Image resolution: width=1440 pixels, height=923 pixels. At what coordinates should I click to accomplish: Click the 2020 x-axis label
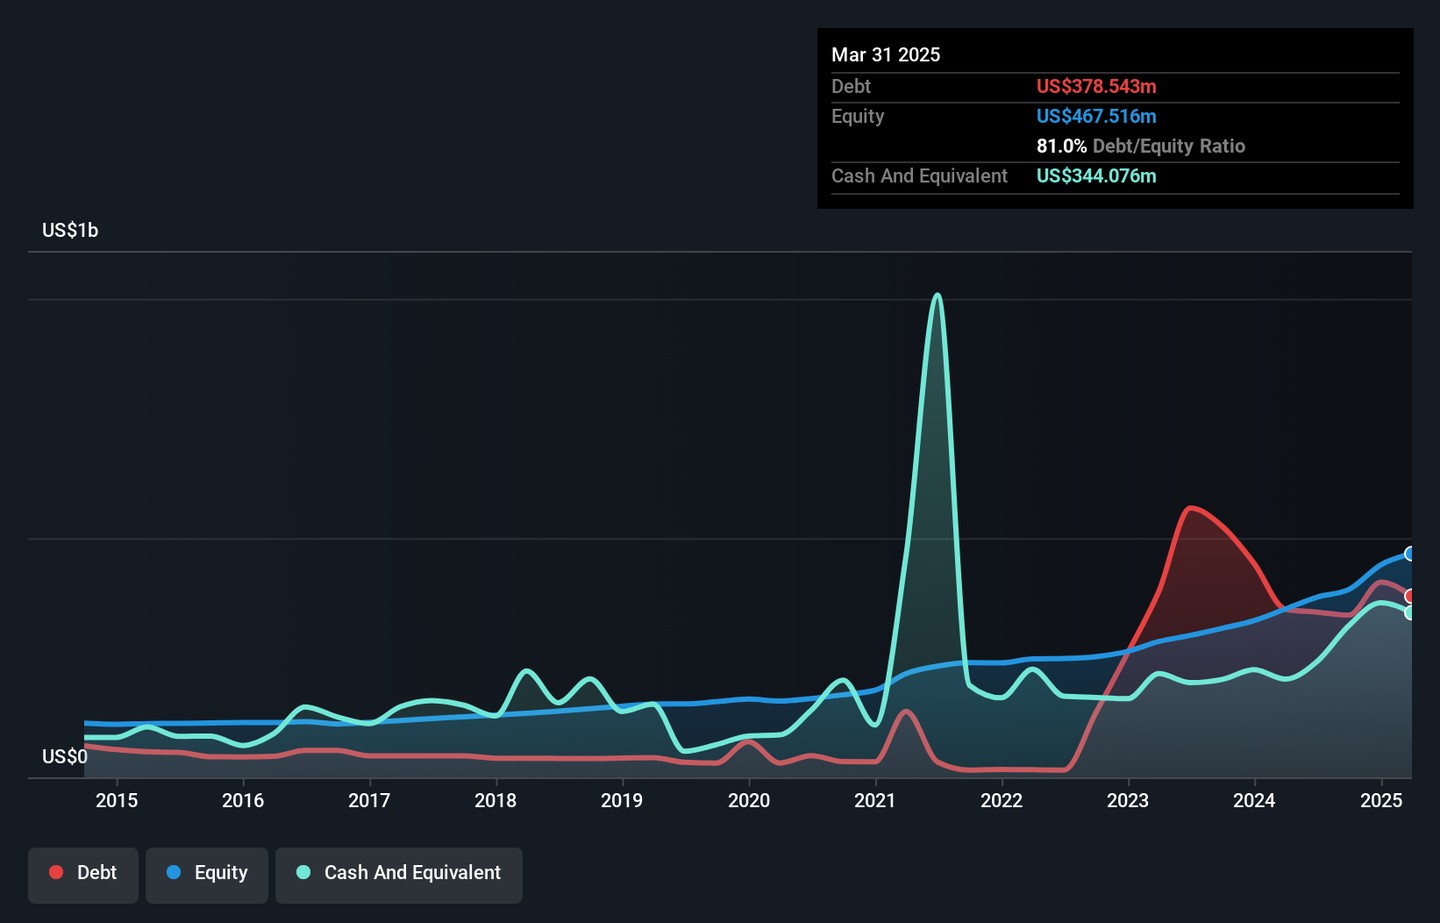tap(749, 800)
